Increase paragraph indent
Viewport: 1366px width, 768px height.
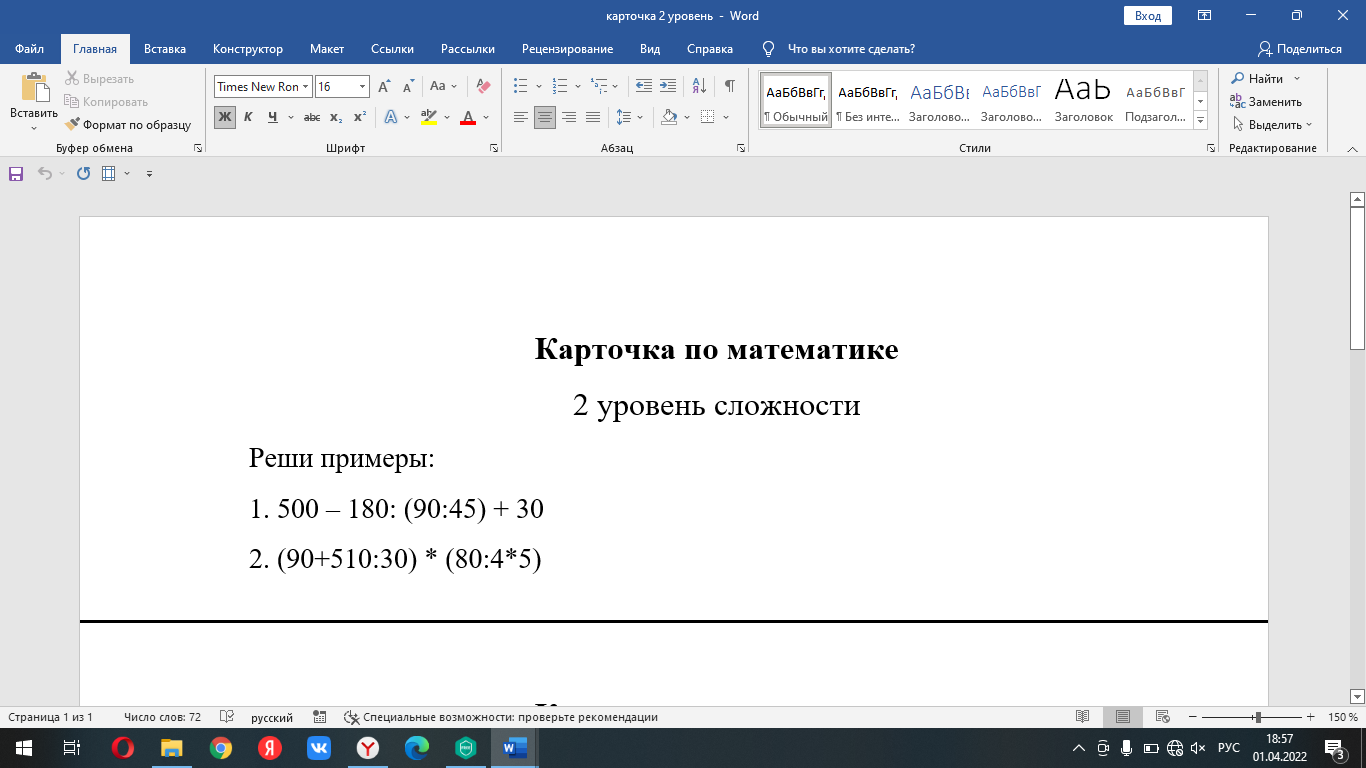click(668, 86)
